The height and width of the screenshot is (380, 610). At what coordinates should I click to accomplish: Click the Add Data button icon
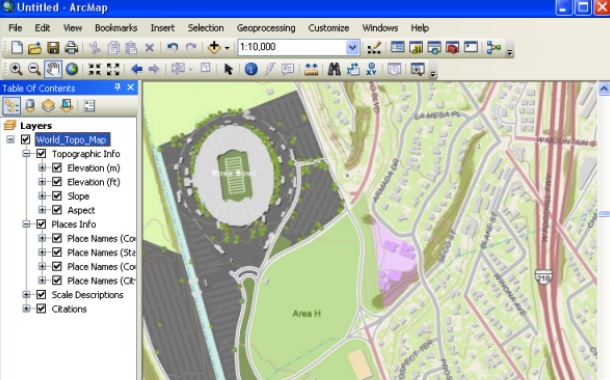(x=214, y=47)
